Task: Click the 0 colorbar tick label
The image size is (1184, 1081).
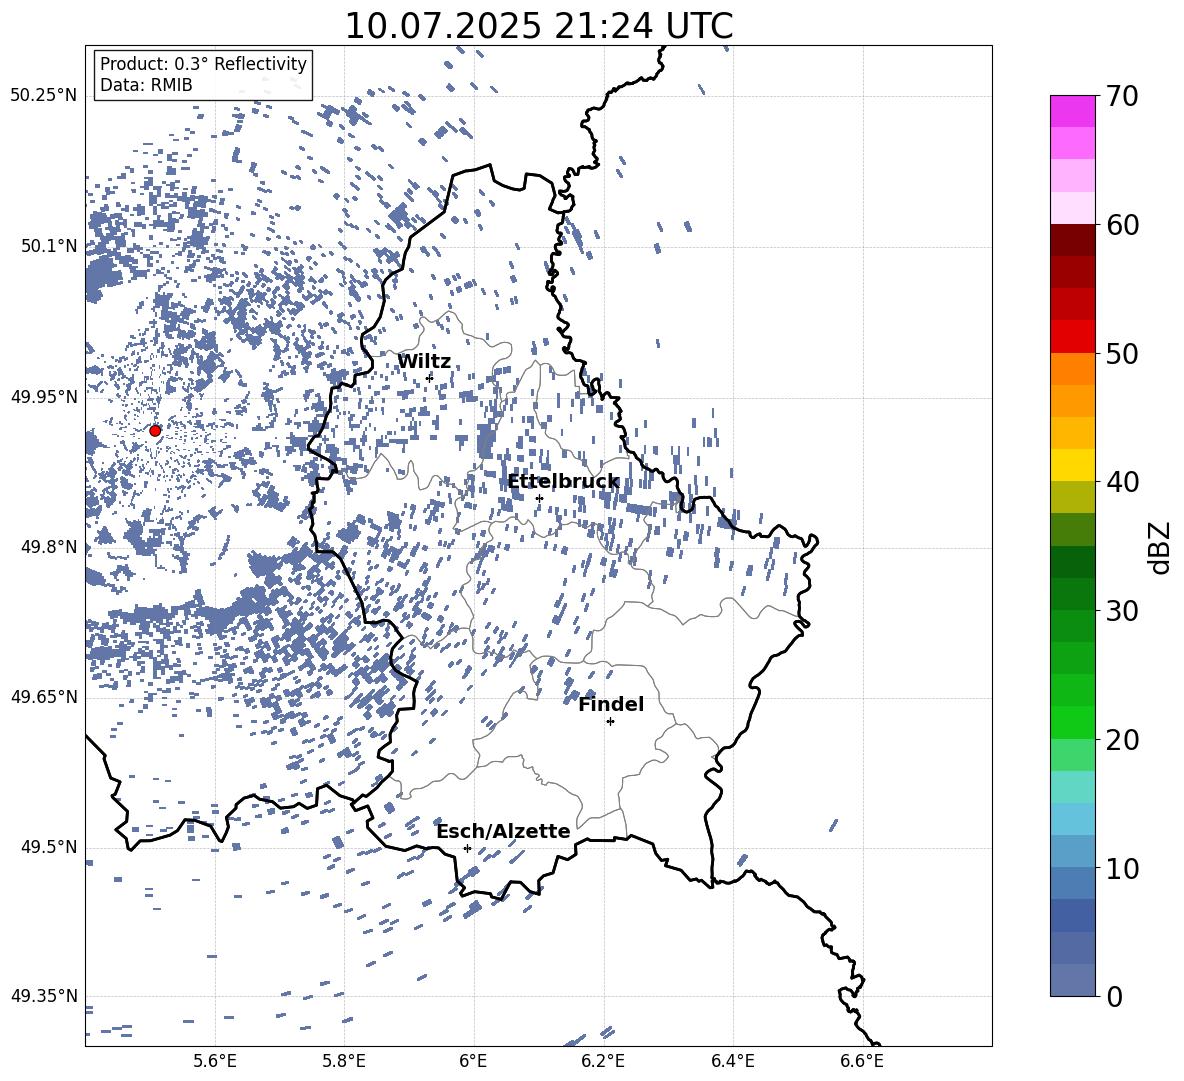Action: 1115,997
